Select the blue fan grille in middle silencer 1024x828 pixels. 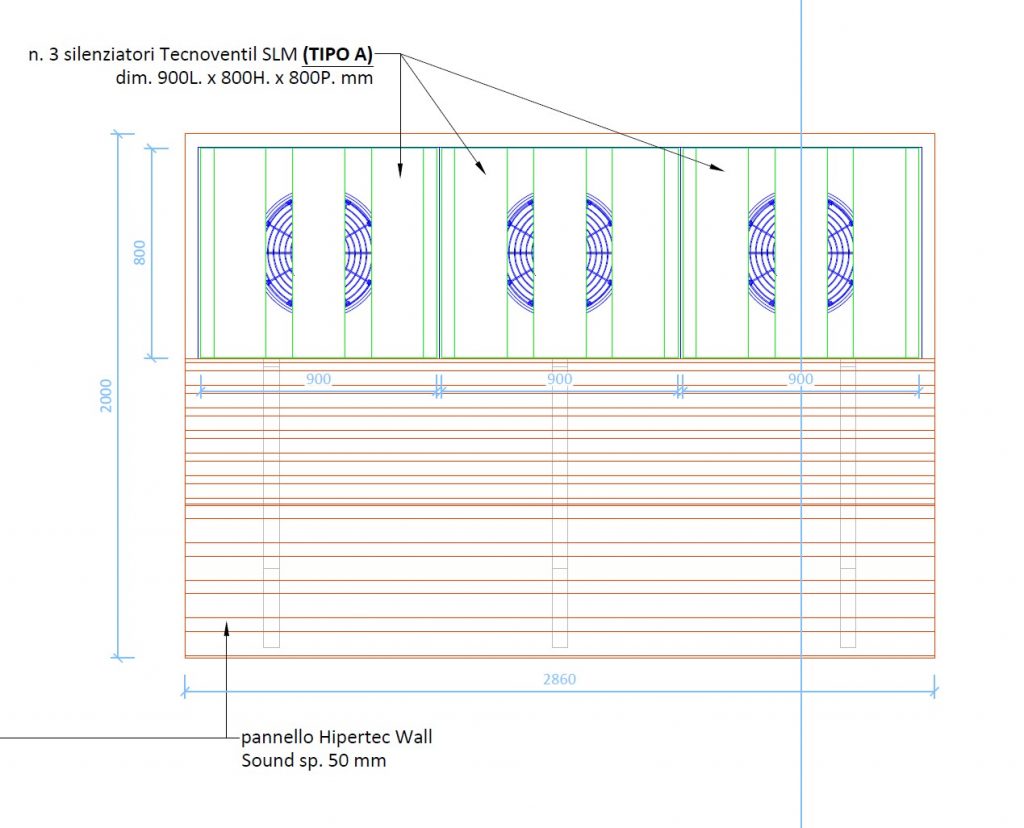560,253
